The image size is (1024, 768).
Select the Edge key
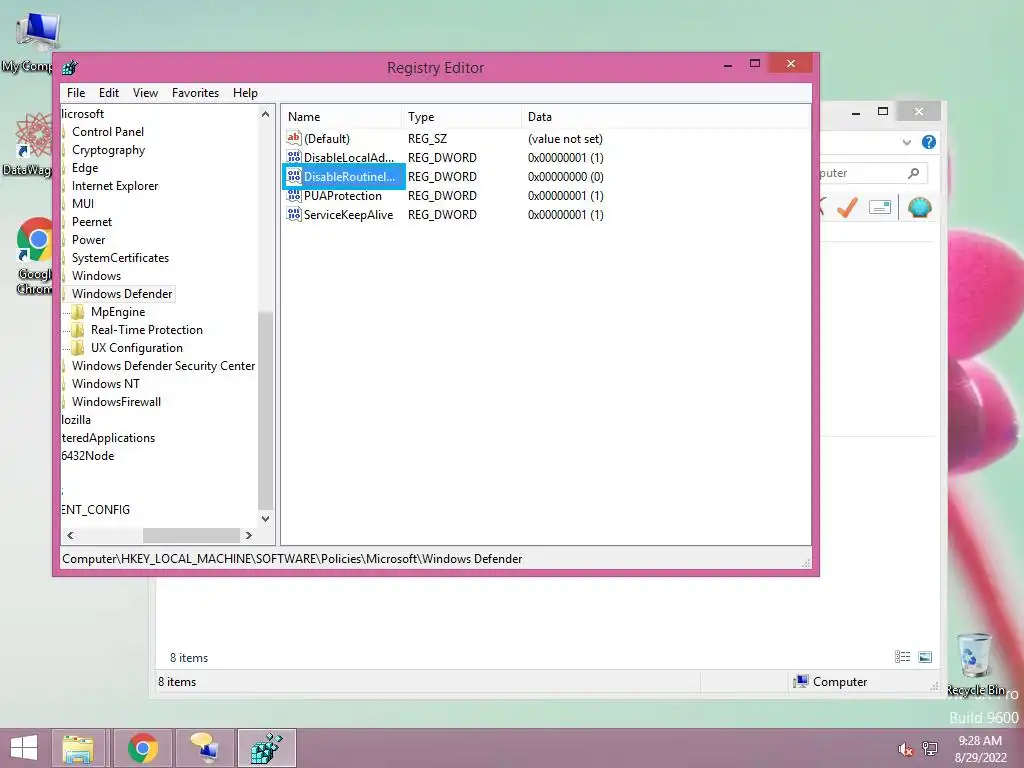coord(85,168)
